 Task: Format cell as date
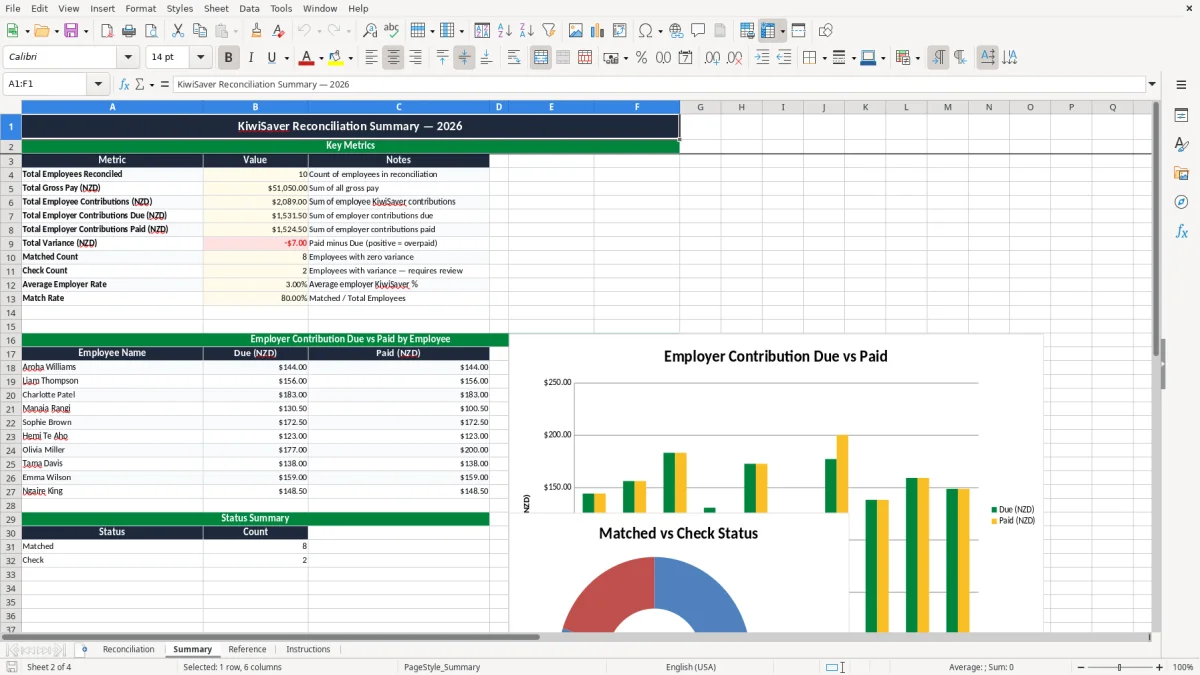pos(685,58)
